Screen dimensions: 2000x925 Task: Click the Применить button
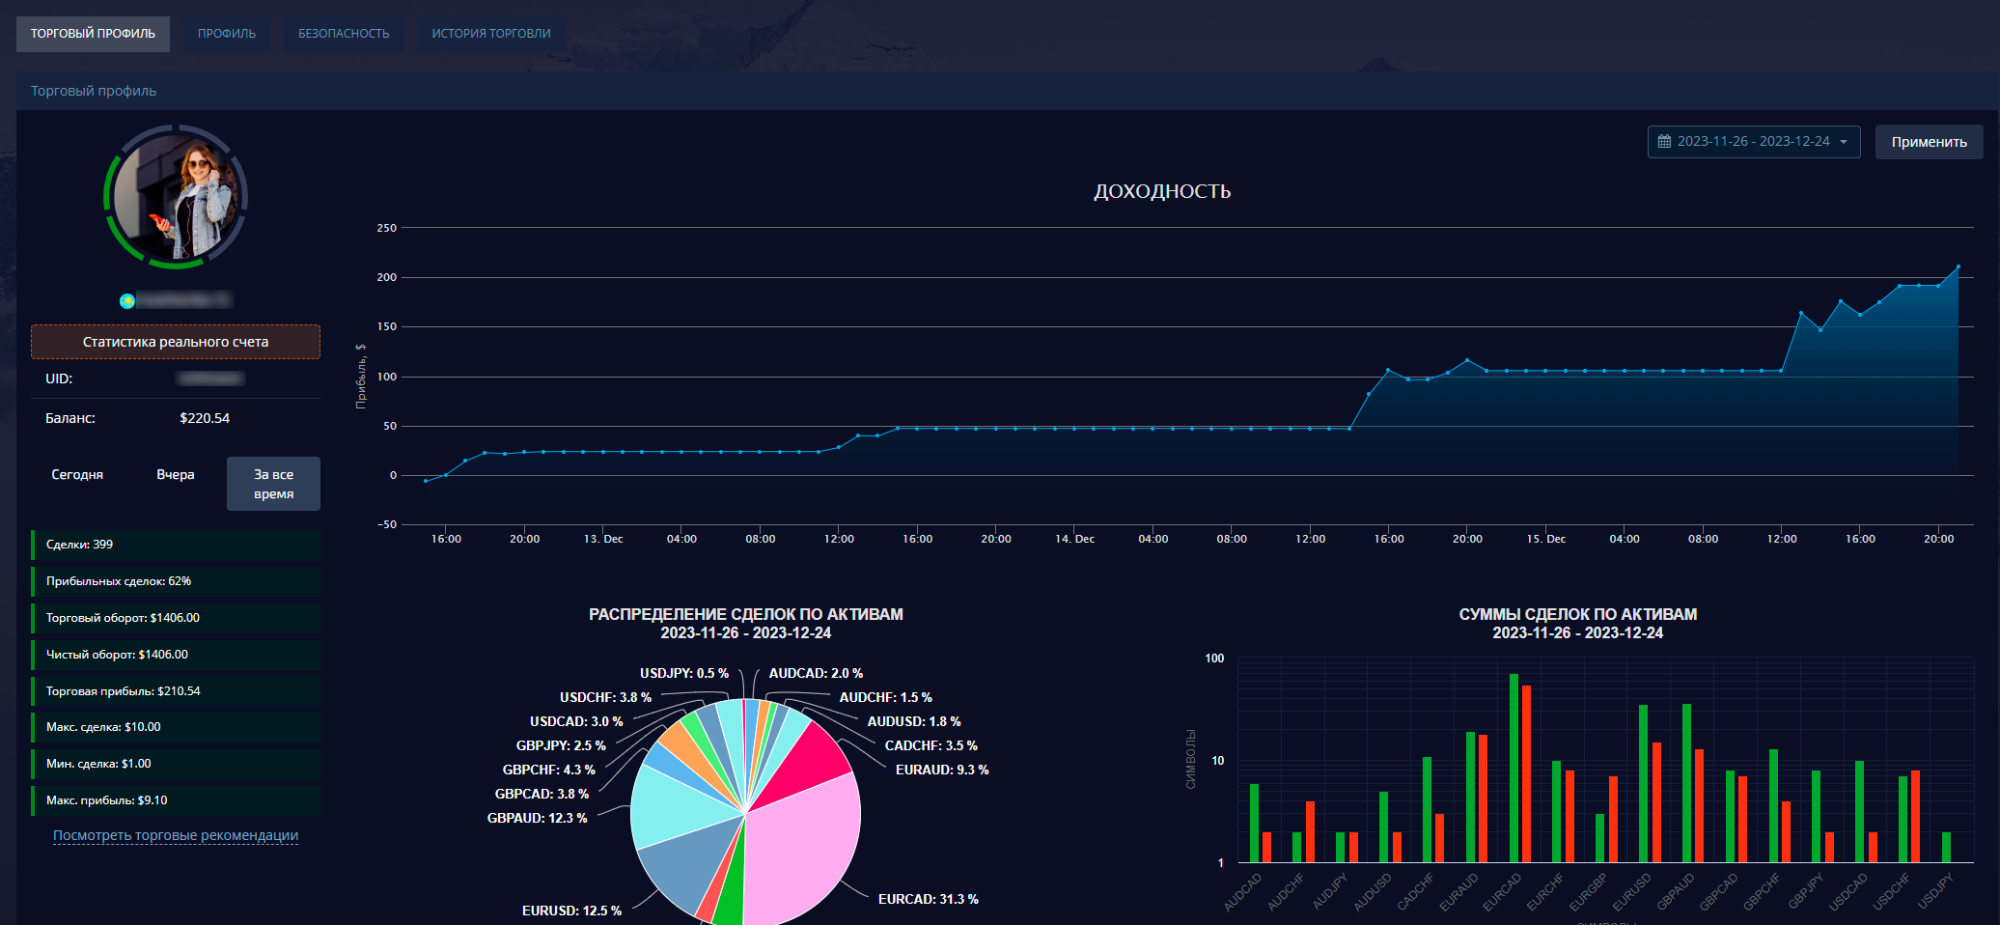click(1928, 141)
